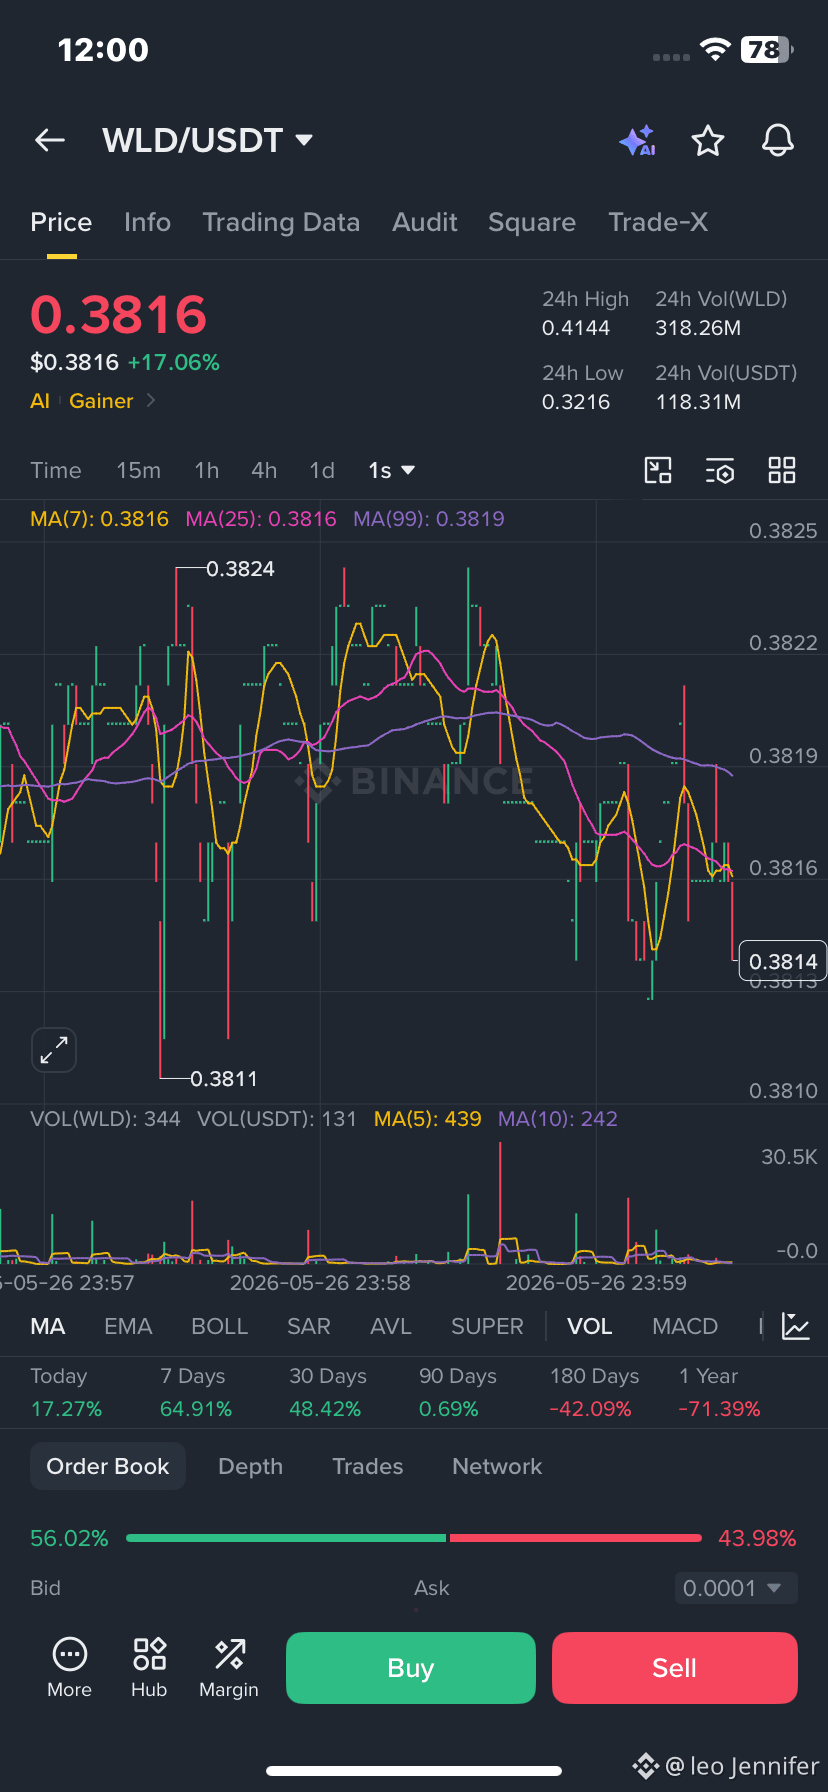This screenshot has width=828, height=1792.
Task: Toggle the SUPER indicator
Action: (x=487, y=1327)
